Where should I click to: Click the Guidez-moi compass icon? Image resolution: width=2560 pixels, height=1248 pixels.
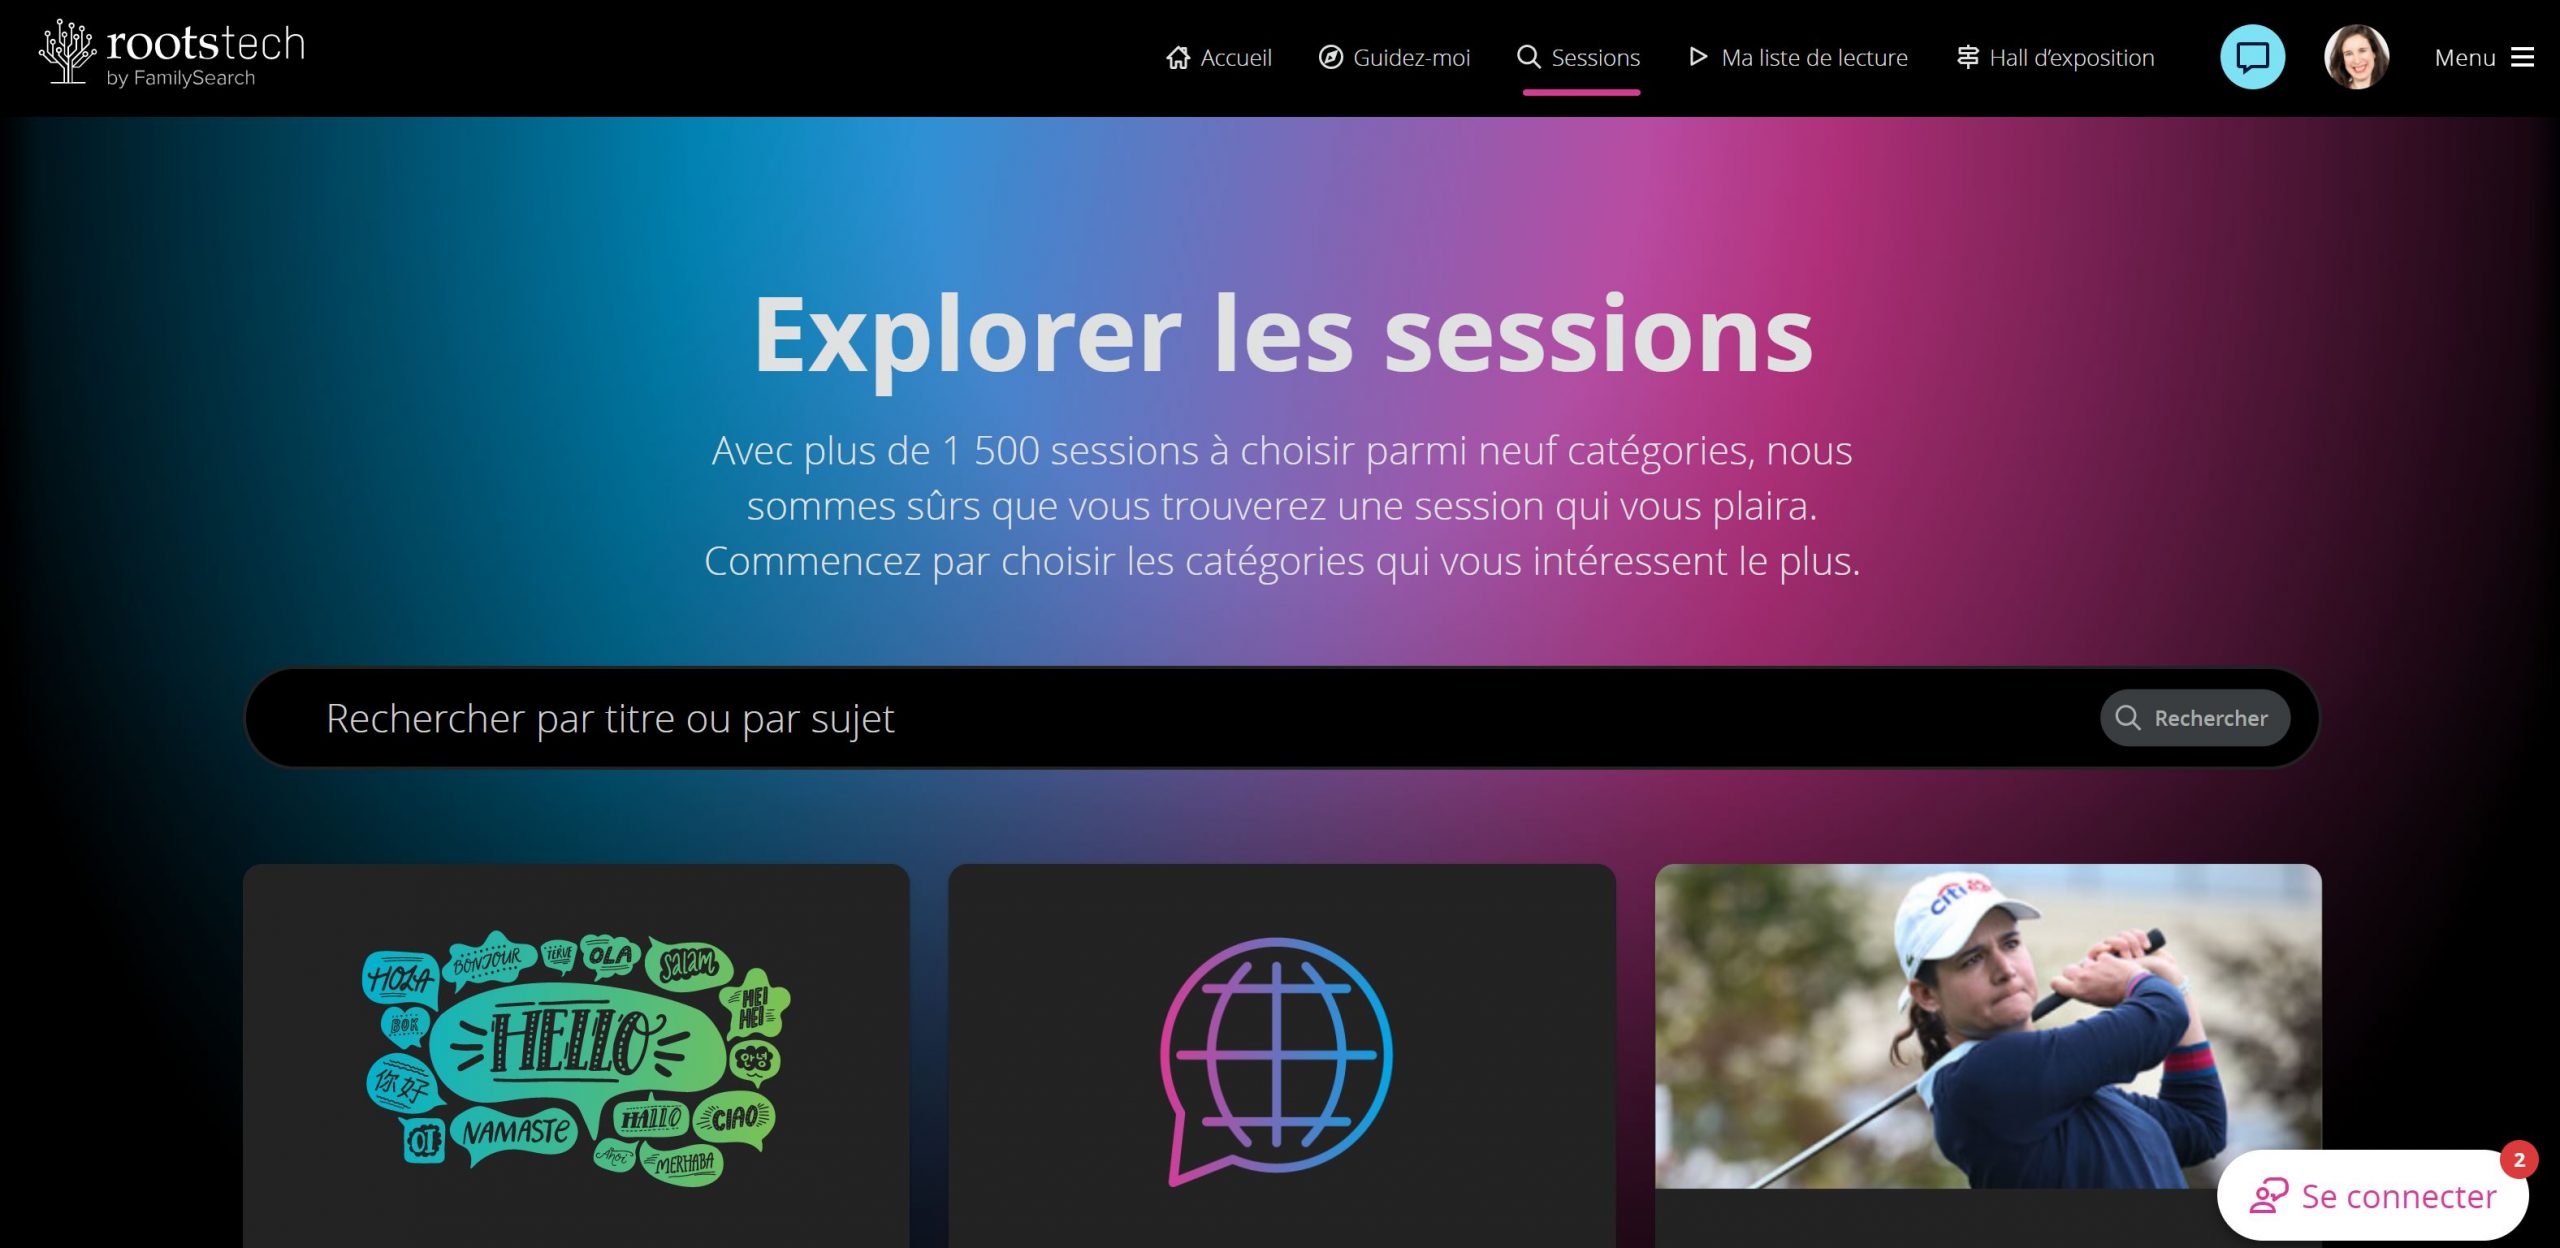[1330, 57]
